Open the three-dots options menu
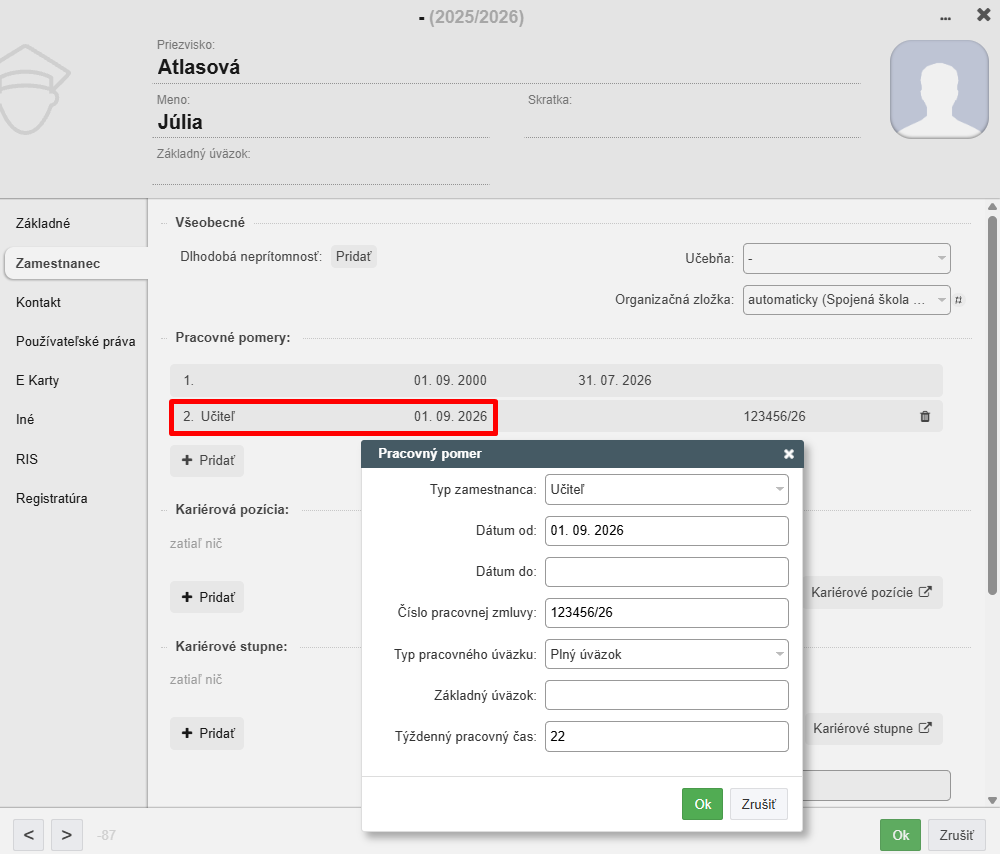1000x854 pixels. pos(945,18)
